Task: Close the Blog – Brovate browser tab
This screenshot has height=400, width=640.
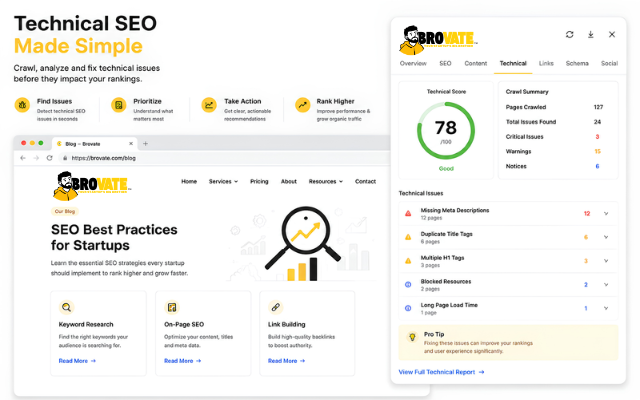Action: pos(131,144)
